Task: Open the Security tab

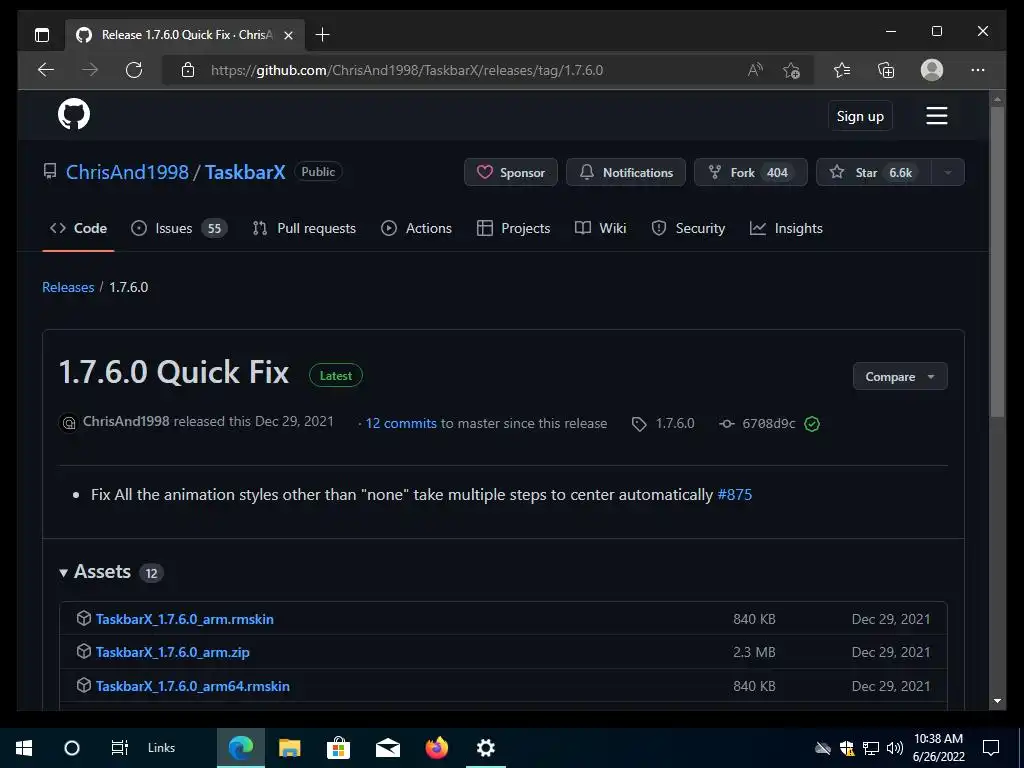Action: (688, 228)
